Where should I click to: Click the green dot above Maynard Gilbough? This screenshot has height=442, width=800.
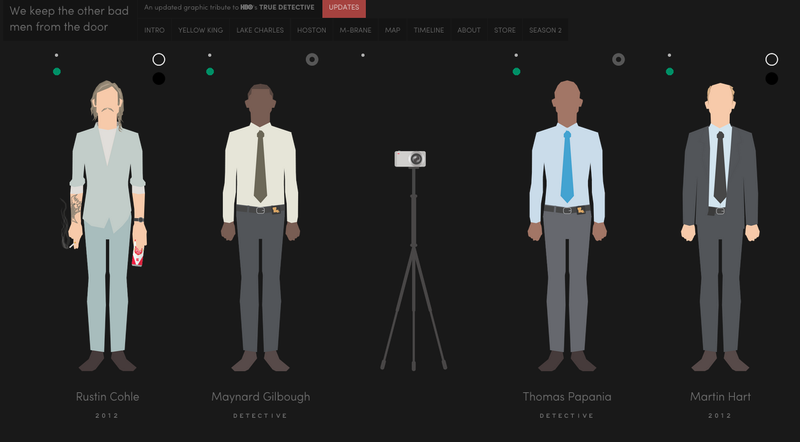click(x=210, y=71)
